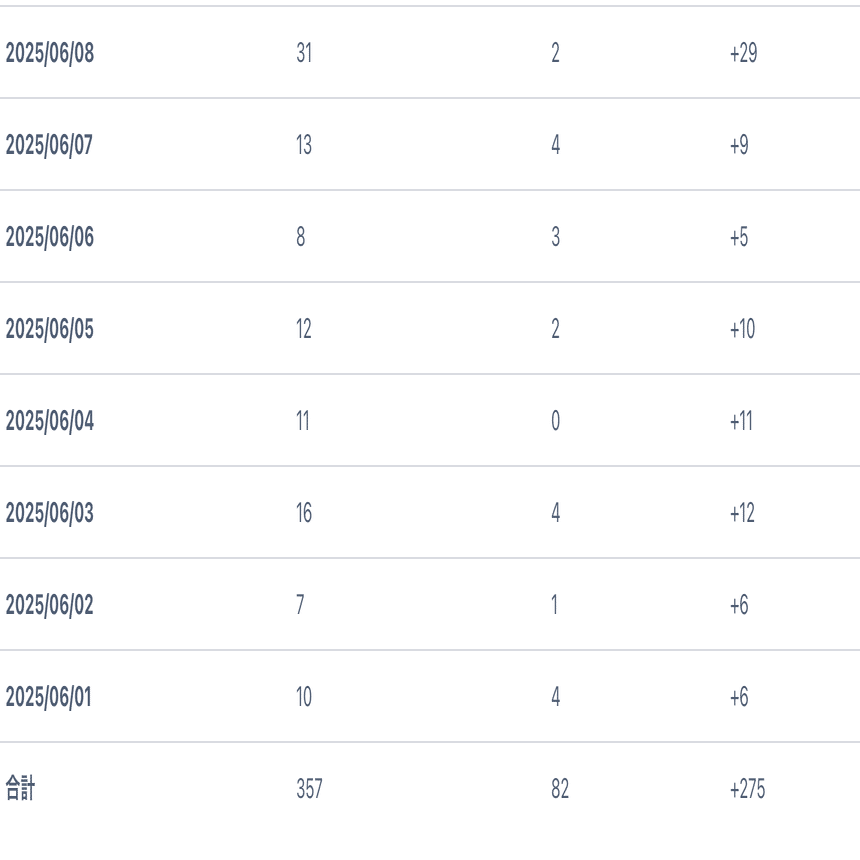This screenshot has width=860, height=860.
Task: Select the 2025/06/05 date label
Action: [x=50, y=329]
